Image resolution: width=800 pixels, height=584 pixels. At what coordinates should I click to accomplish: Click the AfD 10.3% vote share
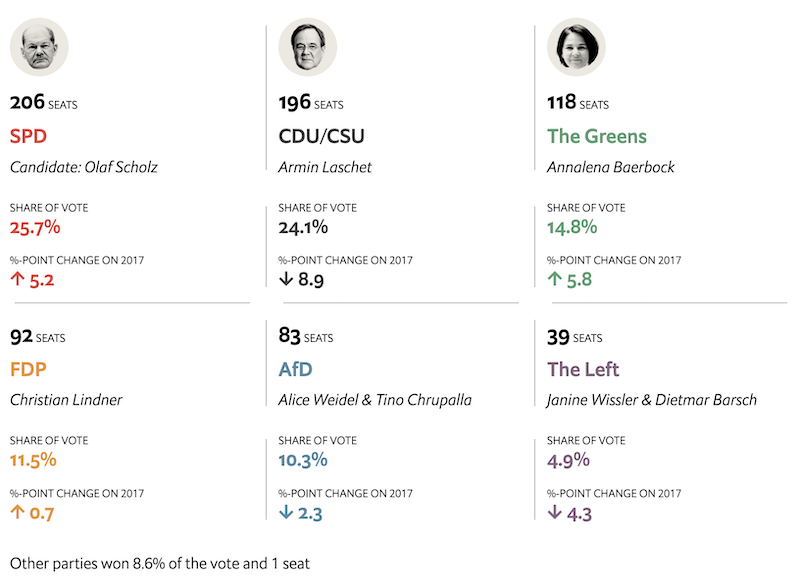[303, 460]
